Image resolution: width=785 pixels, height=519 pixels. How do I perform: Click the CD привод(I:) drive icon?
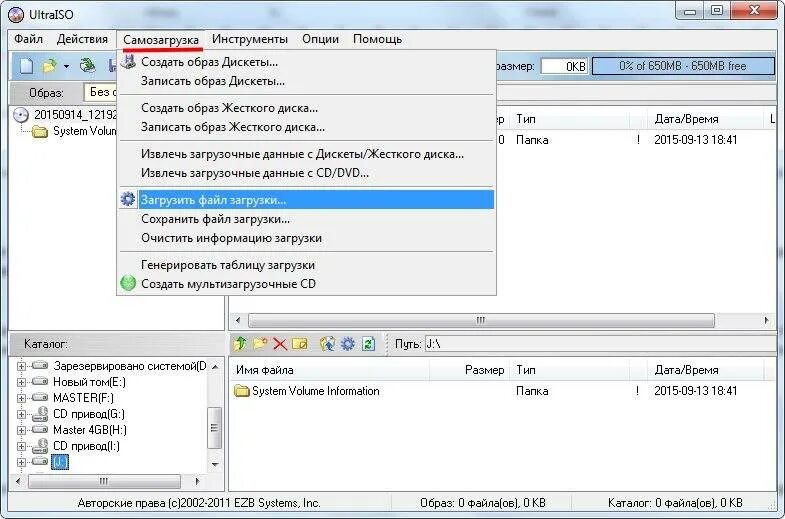tap(40, 446)
